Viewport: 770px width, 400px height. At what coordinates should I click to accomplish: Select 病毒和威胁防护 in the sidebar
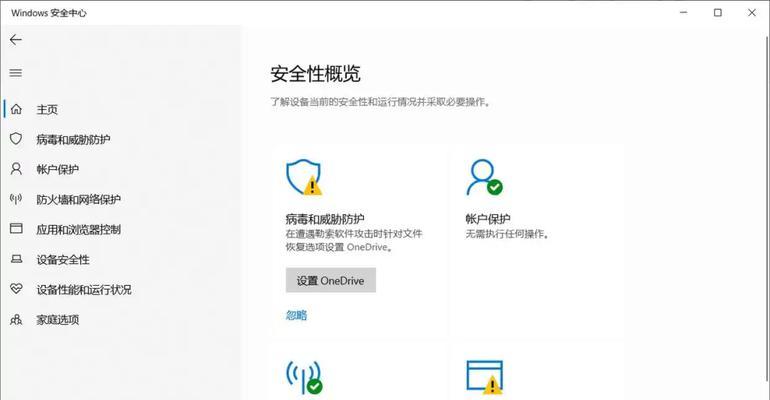click(x=73, y=139)
